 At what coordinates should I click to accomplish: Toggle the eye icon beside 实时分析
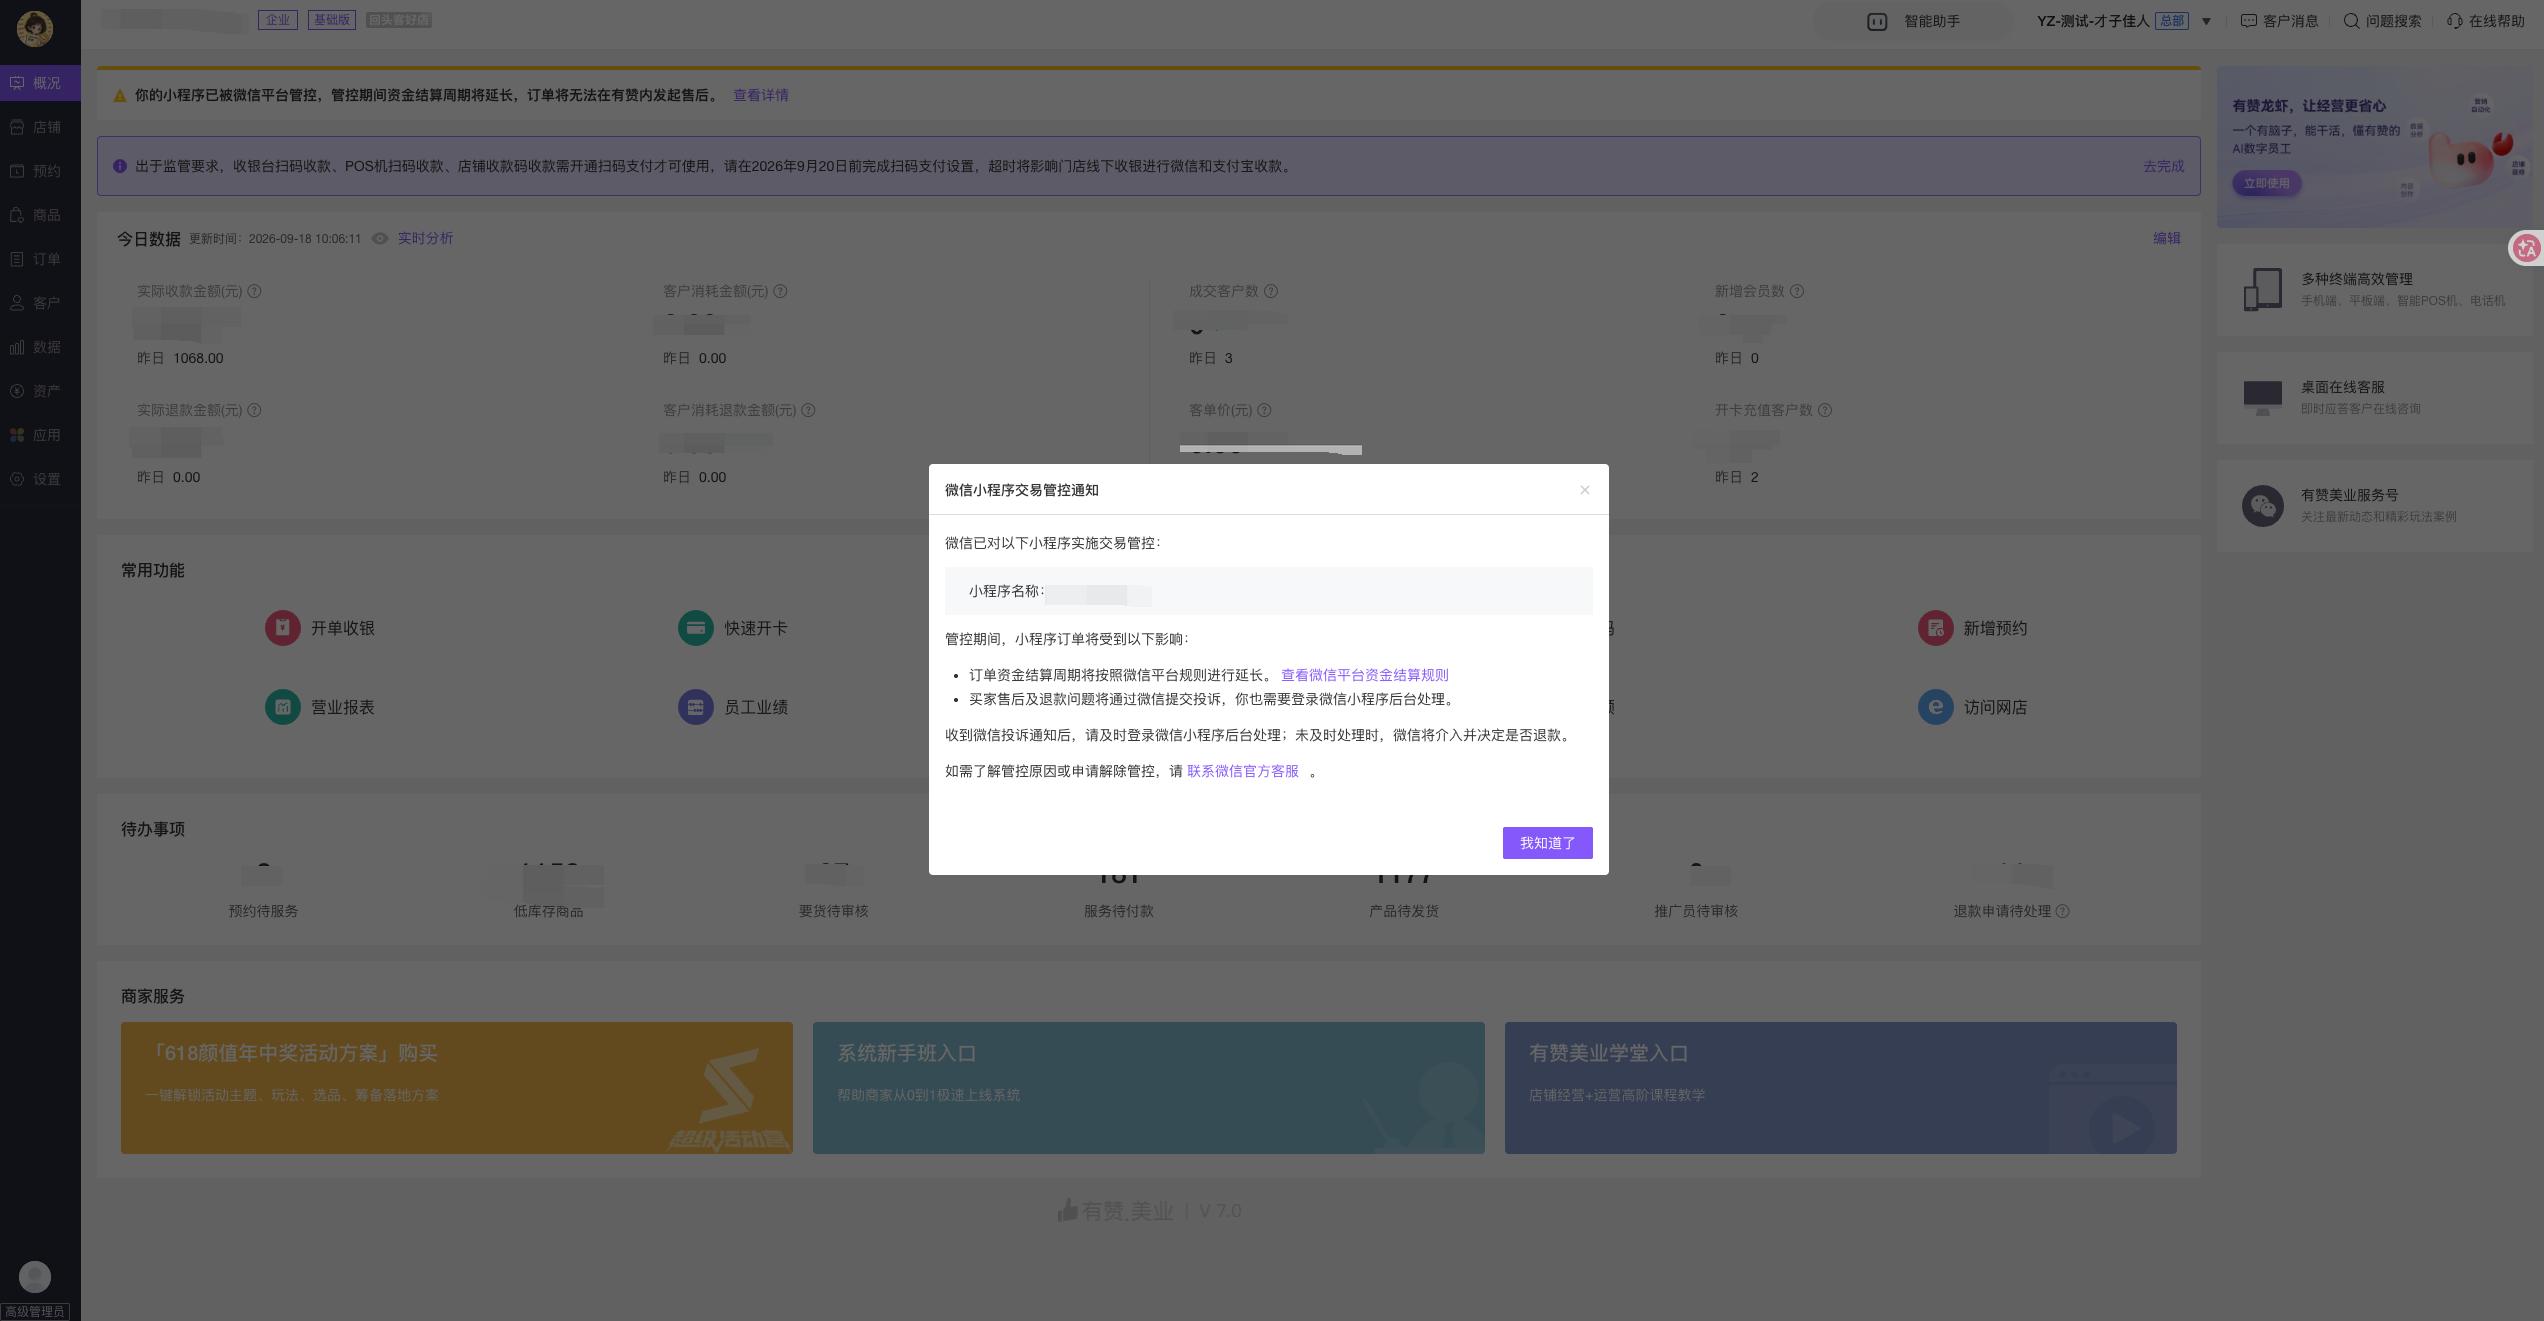point(380,238)
